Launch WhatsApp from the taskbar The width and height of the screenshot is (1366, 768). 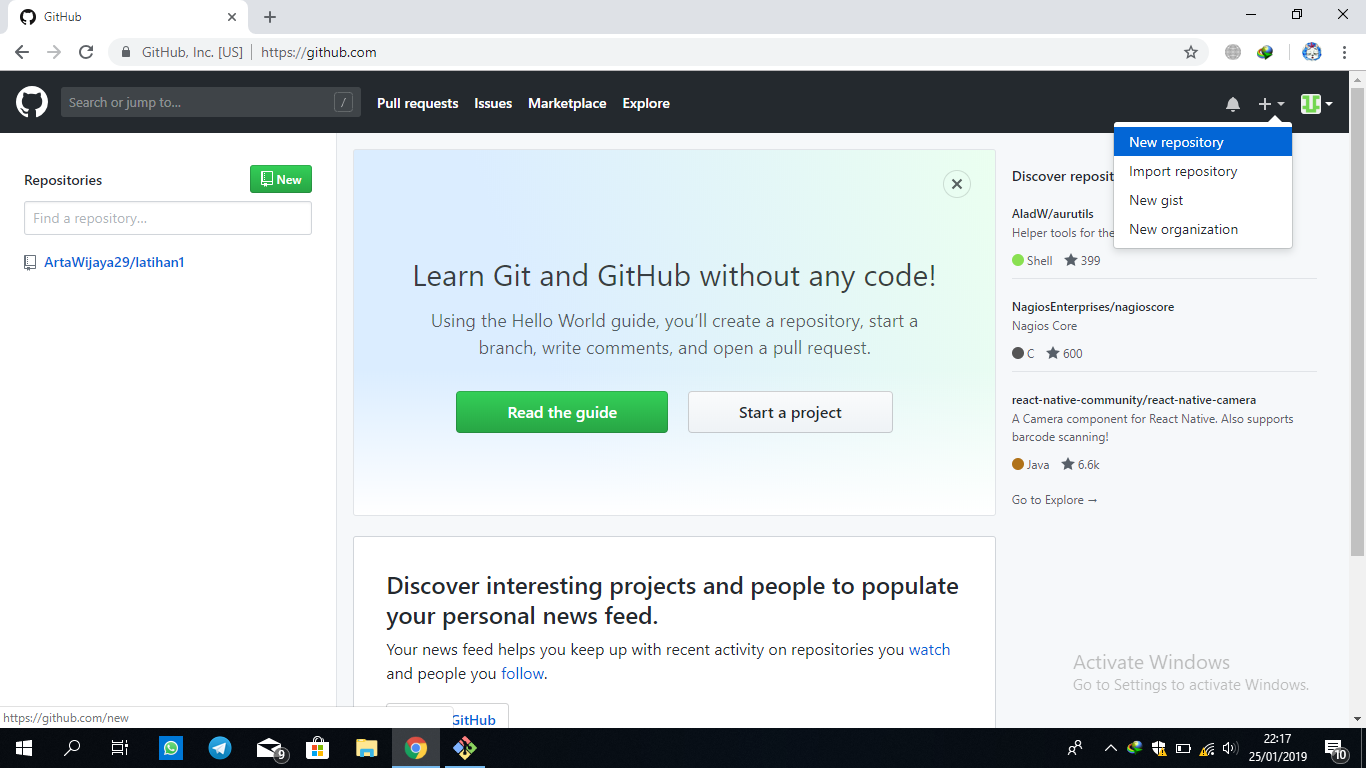(x=171, y=748)
